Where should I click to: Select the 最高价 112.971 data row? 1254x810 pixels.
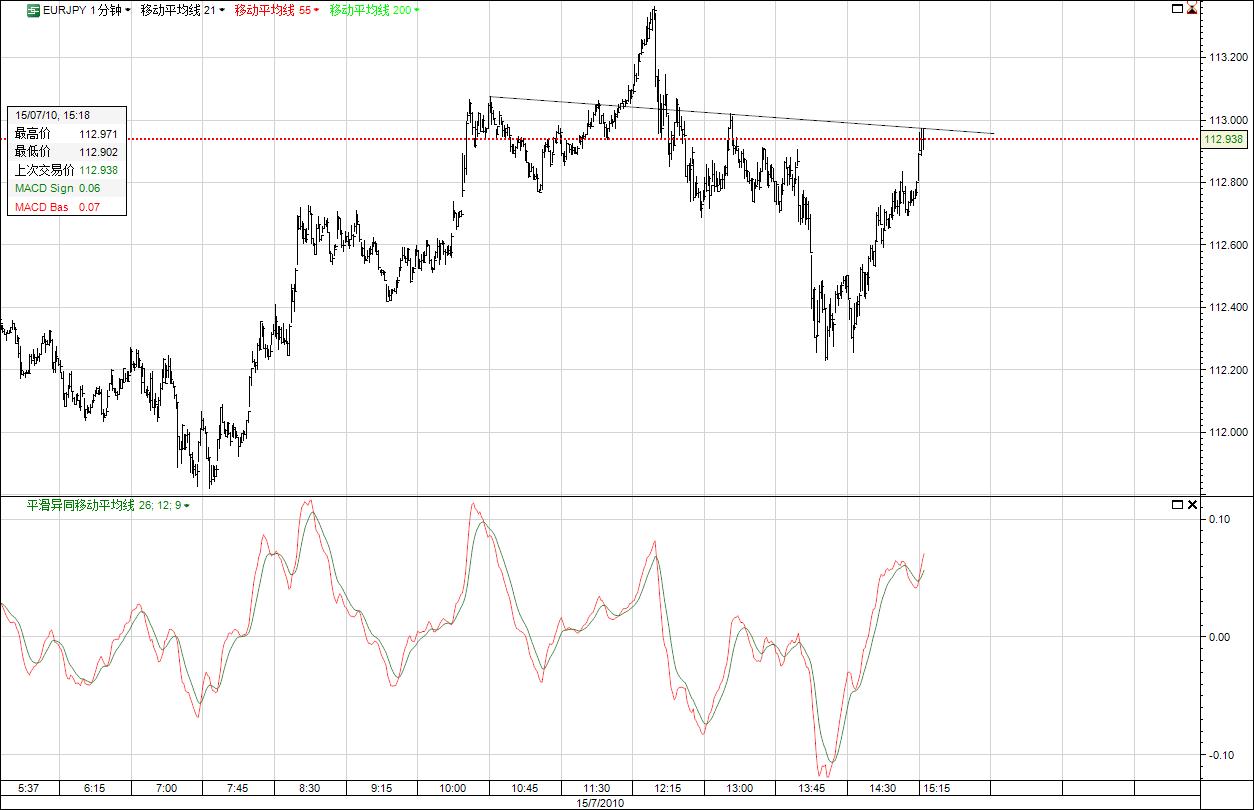click(67, 133)
